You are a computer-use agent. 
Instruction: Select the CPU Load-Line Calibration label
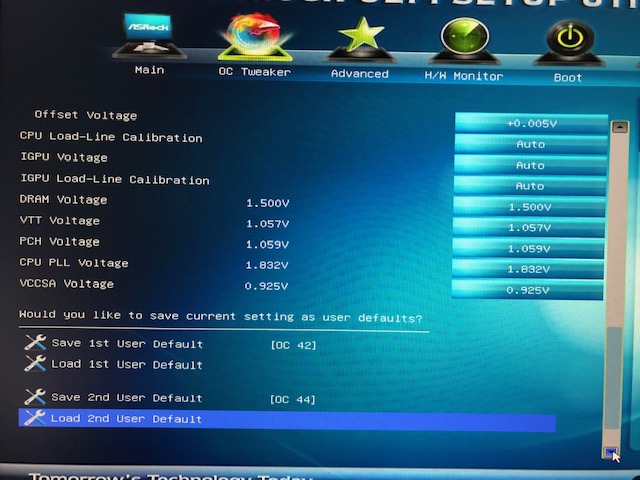[x=111, y=137]
